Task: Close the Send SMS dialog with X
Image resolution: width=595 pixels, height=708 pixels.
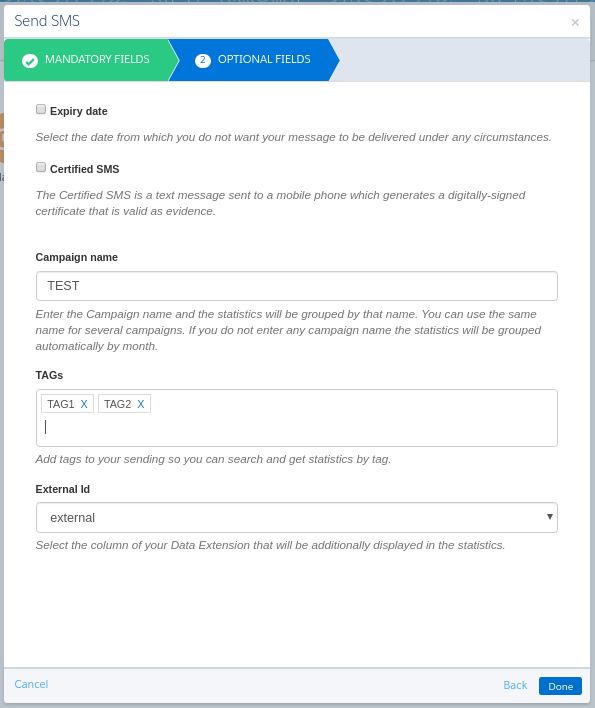Action: [x=575, y=22]
